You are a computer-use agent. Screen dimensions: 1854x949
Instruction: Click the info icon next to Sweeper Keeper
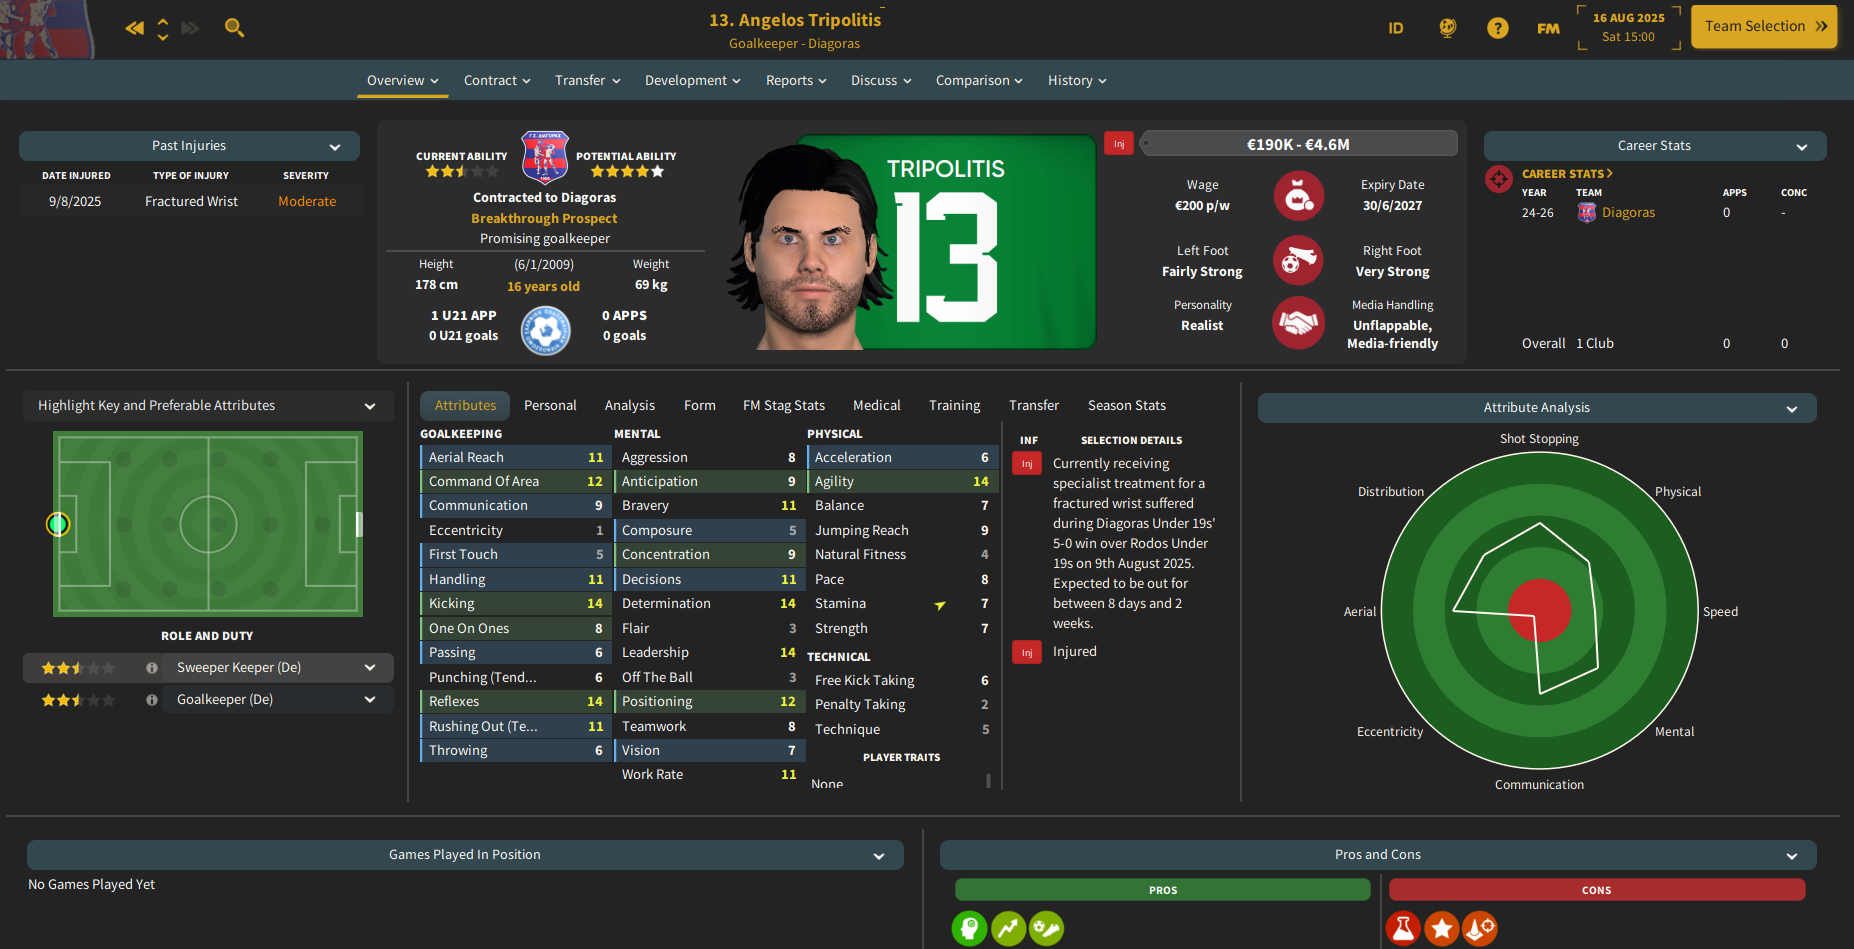152,668
